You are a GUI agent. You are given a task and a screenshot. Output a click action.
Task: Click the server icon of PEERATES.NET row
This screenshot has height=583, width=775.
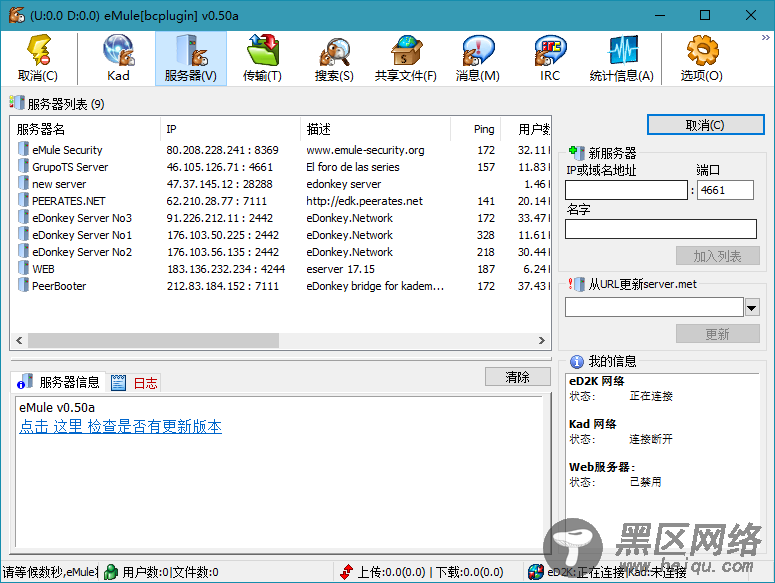[x=23, y=200]
